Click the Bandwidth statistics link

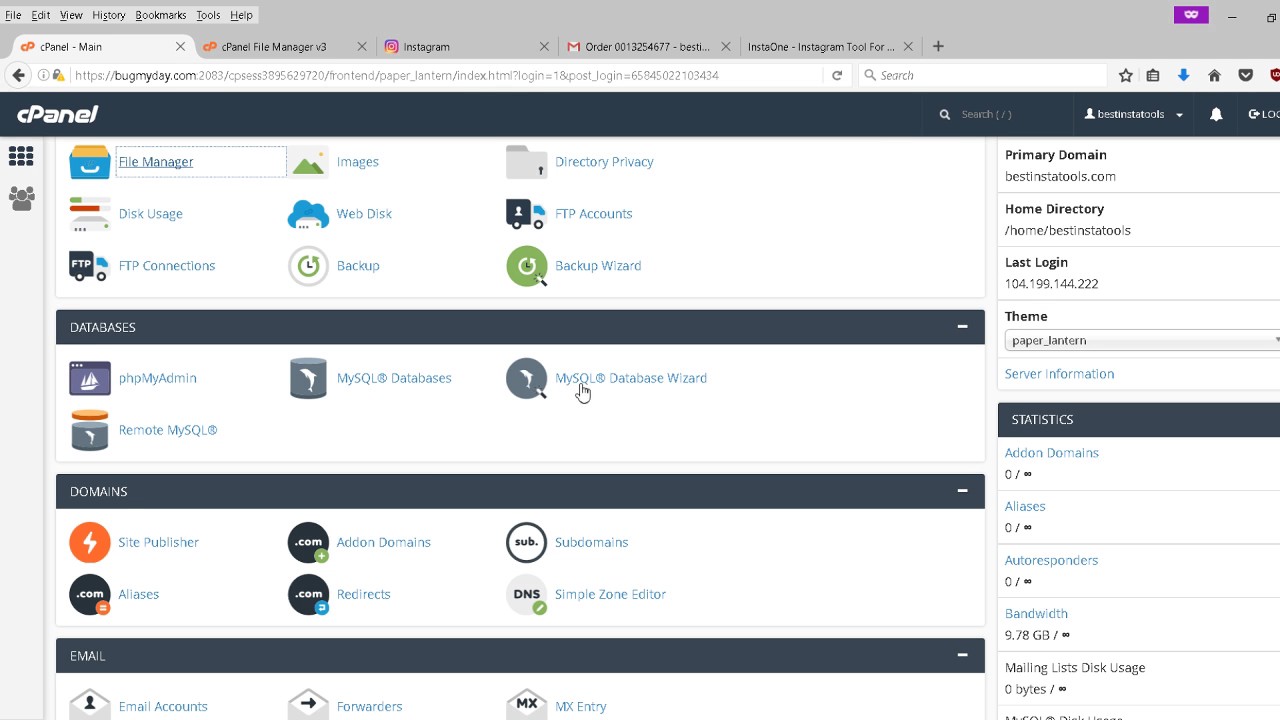point(1036,613)
